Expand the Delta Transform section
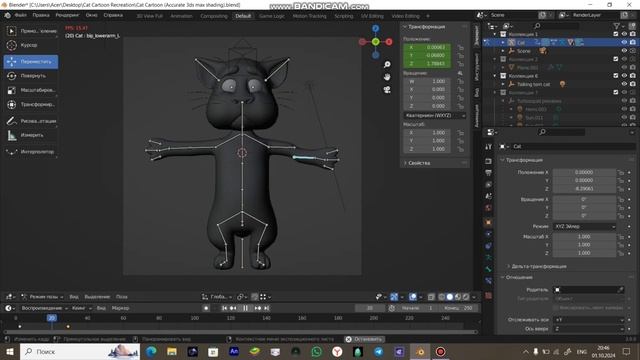The height and width of the screenshot is (360, 640). pos(538,267)
